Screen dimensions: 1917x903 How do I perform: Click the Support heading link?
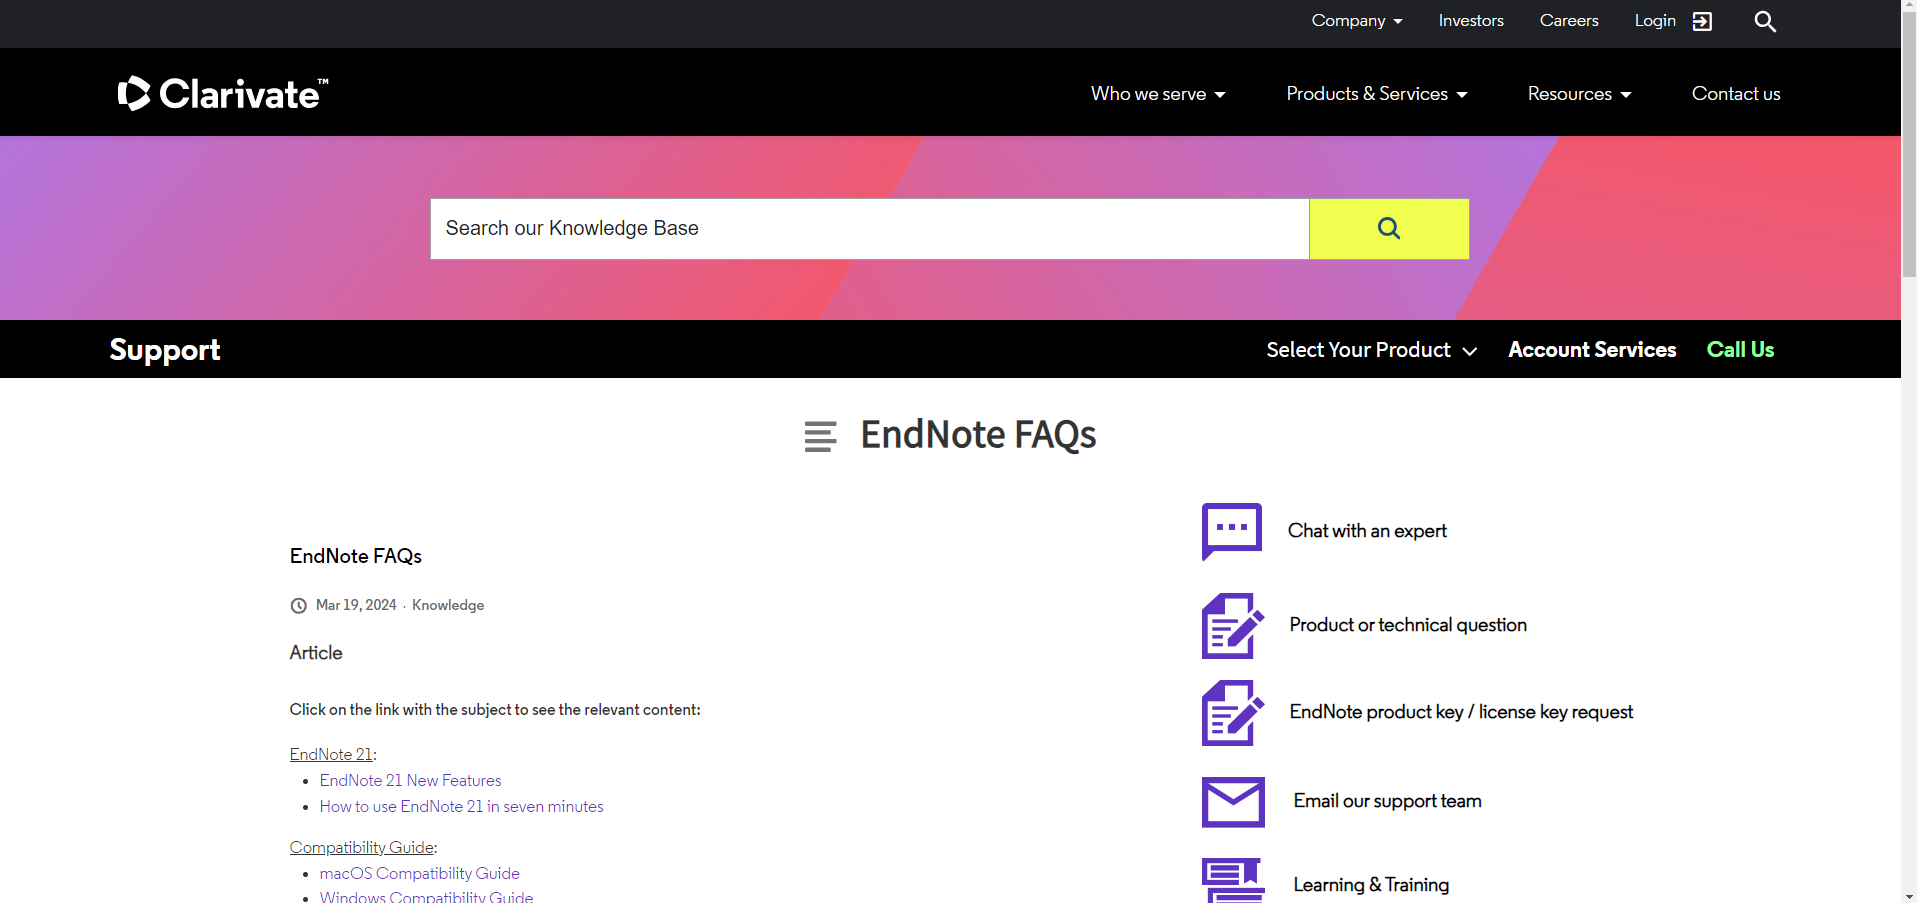165,350
